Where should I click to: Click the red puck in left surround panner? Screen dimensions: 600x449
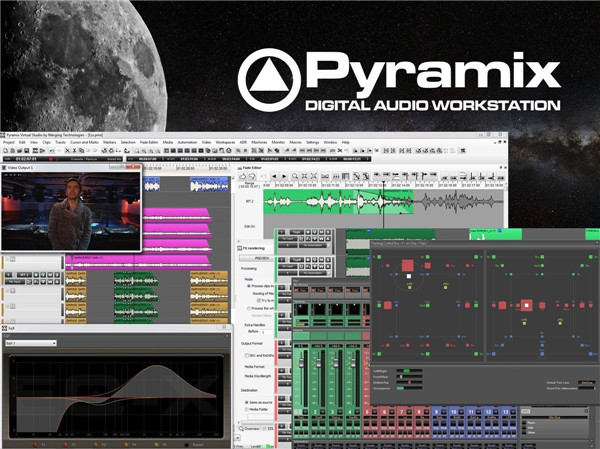[408, 266]
